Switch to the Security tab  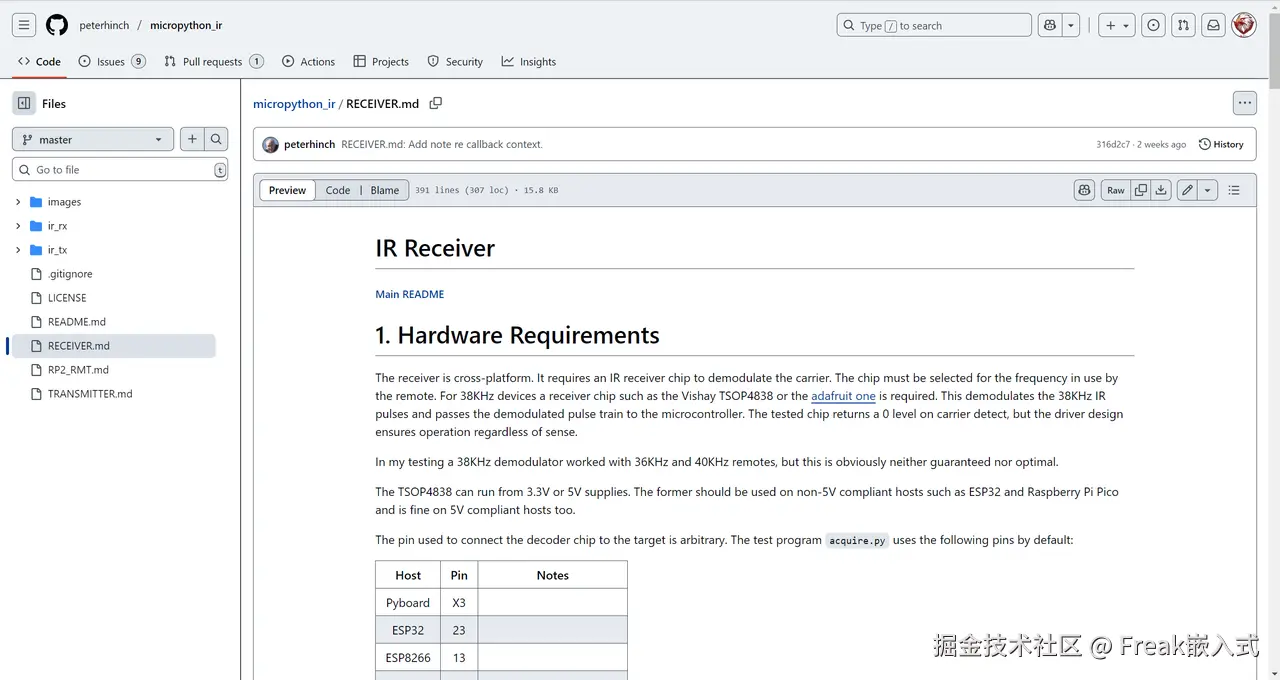455,61
